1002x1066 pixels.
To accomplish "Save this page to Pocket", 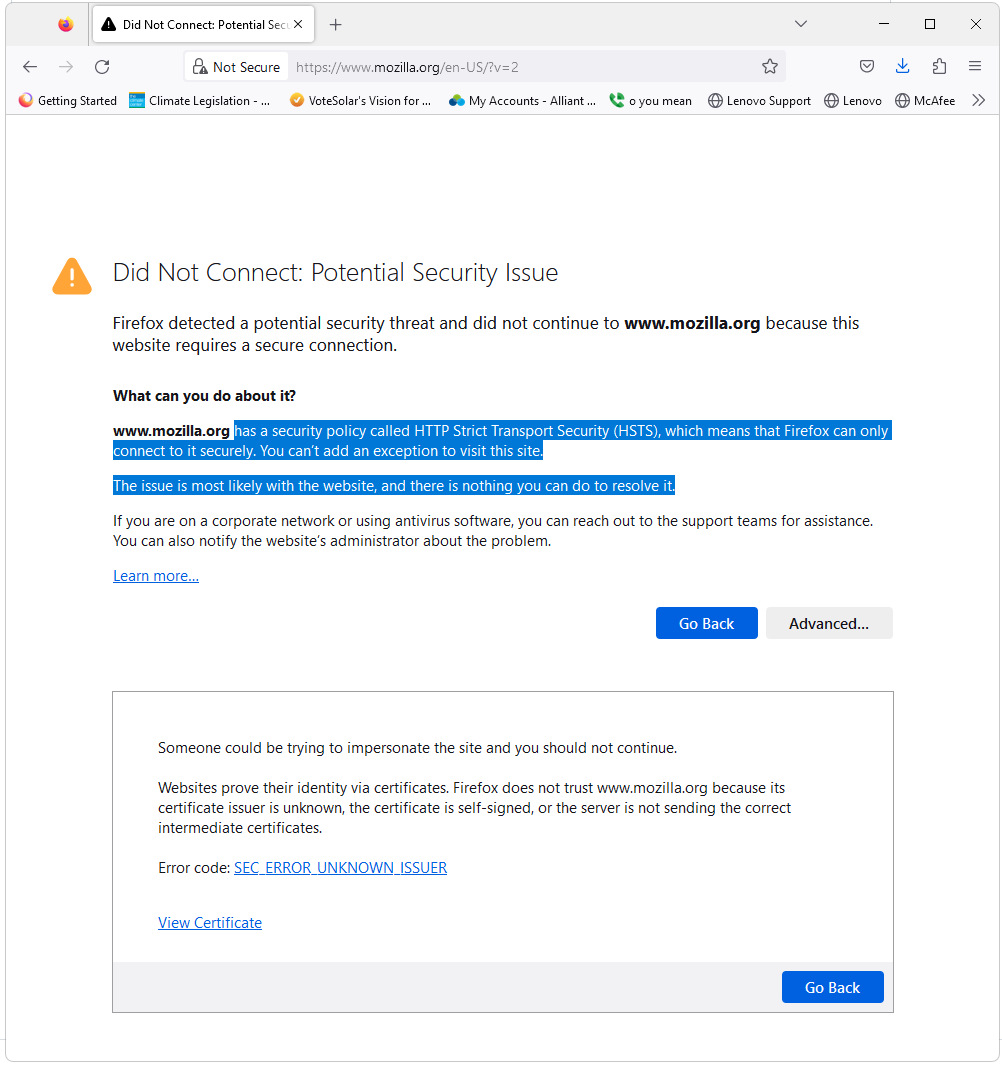I will point(866,66).
